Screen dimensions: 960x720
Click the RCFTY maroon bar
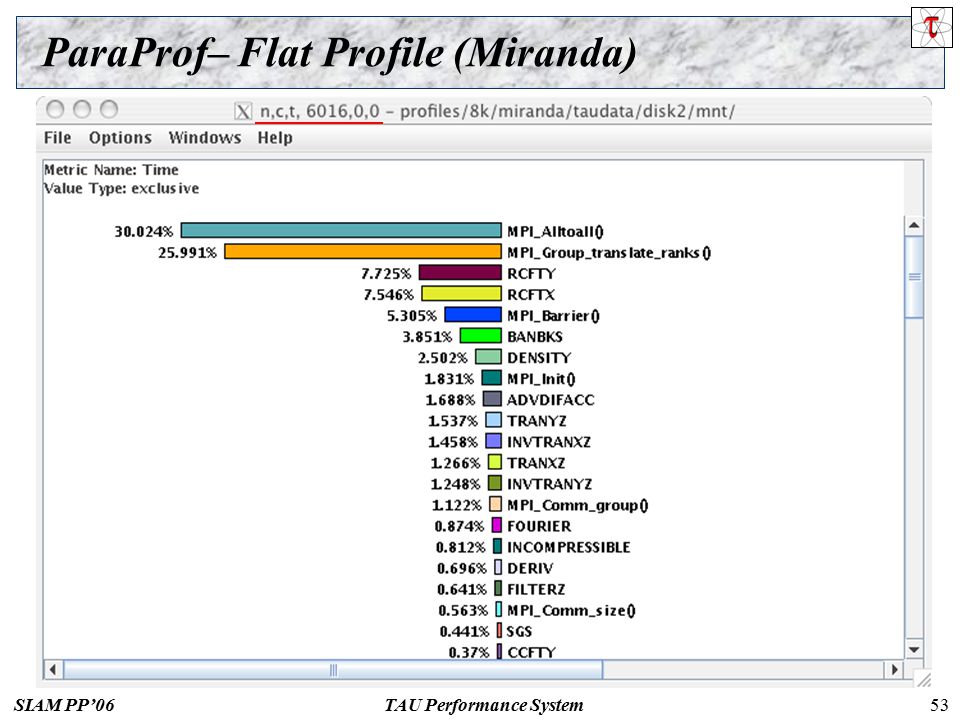coord(460,272)
